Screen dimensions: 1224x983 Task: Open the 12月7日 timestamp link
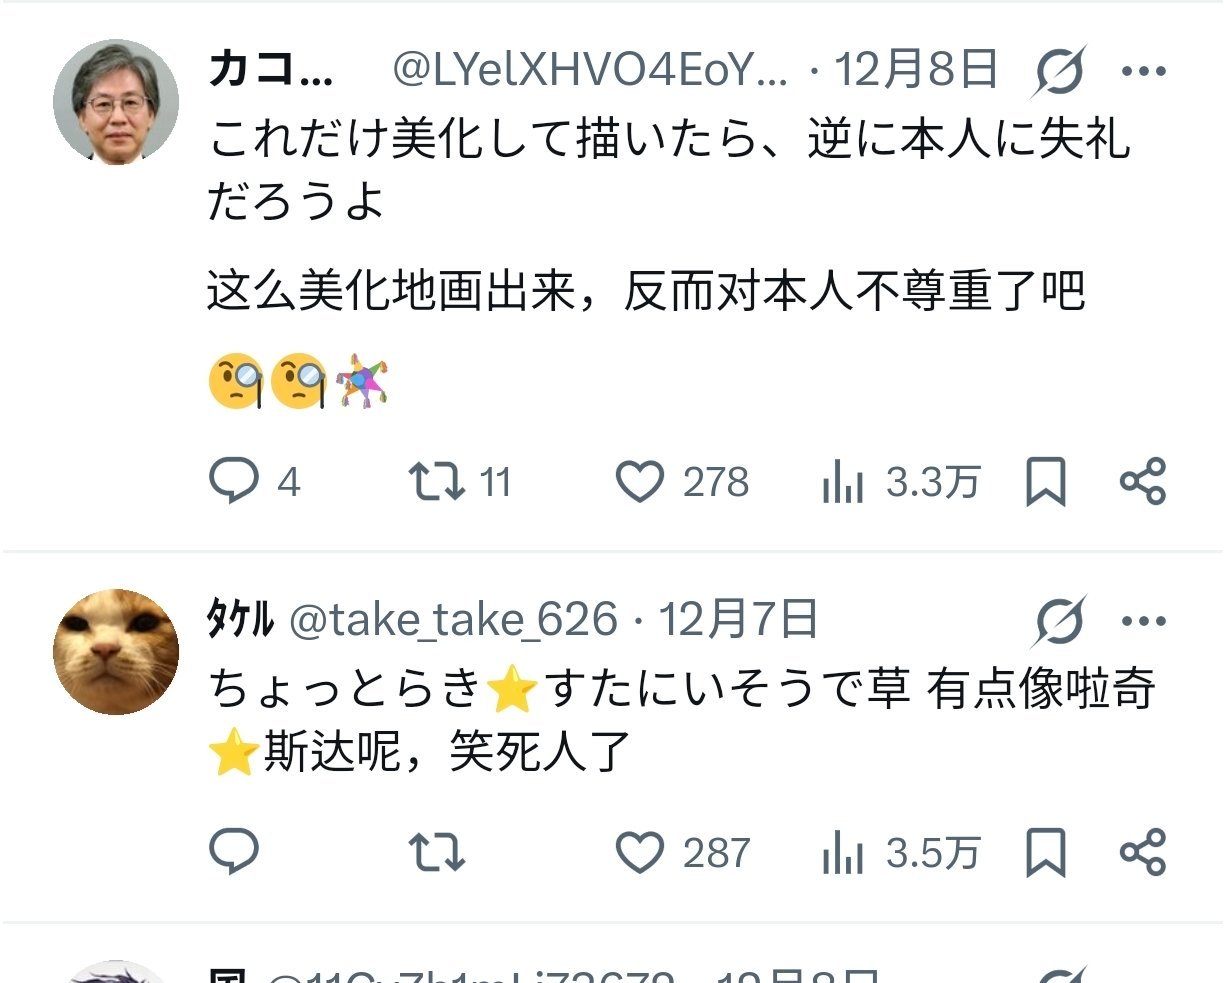[738, 620]
